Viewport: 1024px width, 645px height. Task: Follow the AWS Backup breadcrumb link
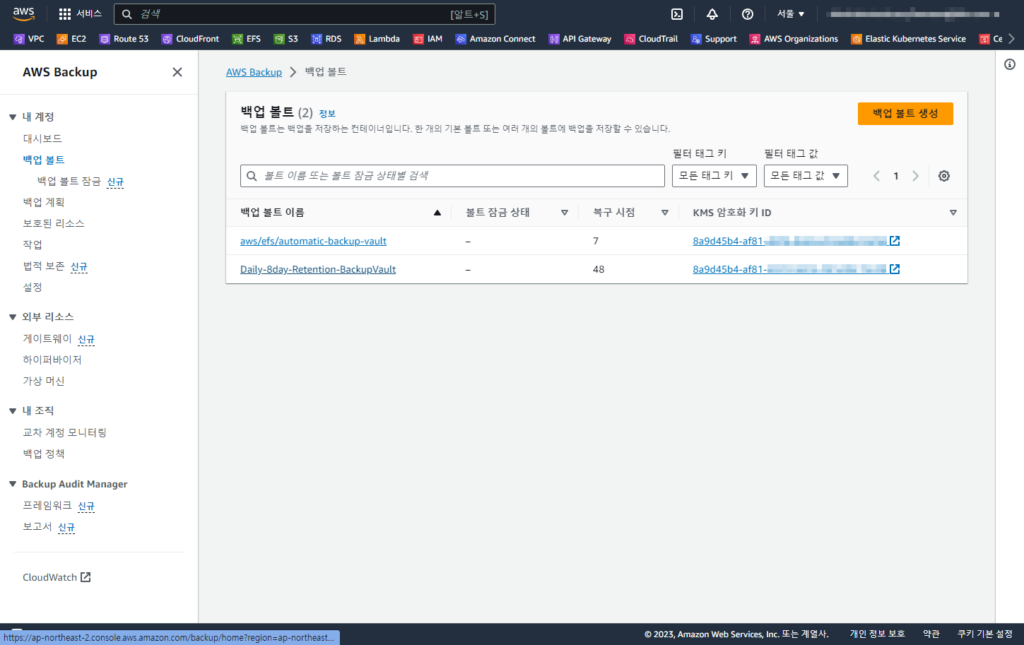[x=253, y=72]
